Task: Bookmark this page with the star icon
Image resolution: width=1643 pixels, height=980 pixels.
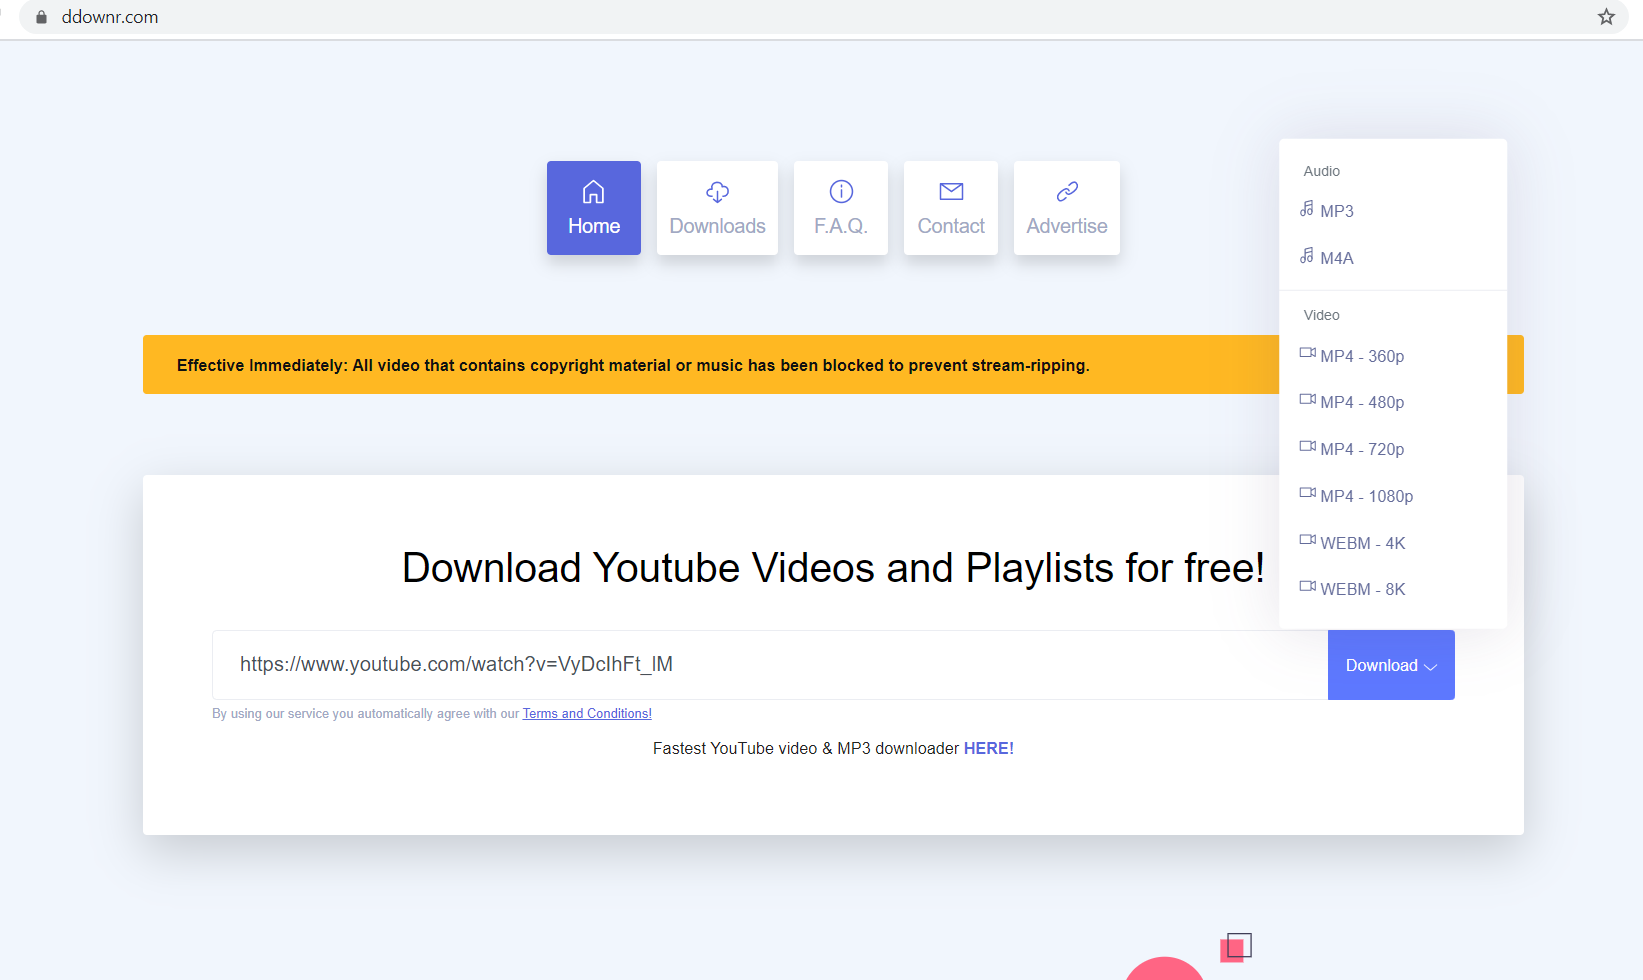Action: (x=1606, y=17)
